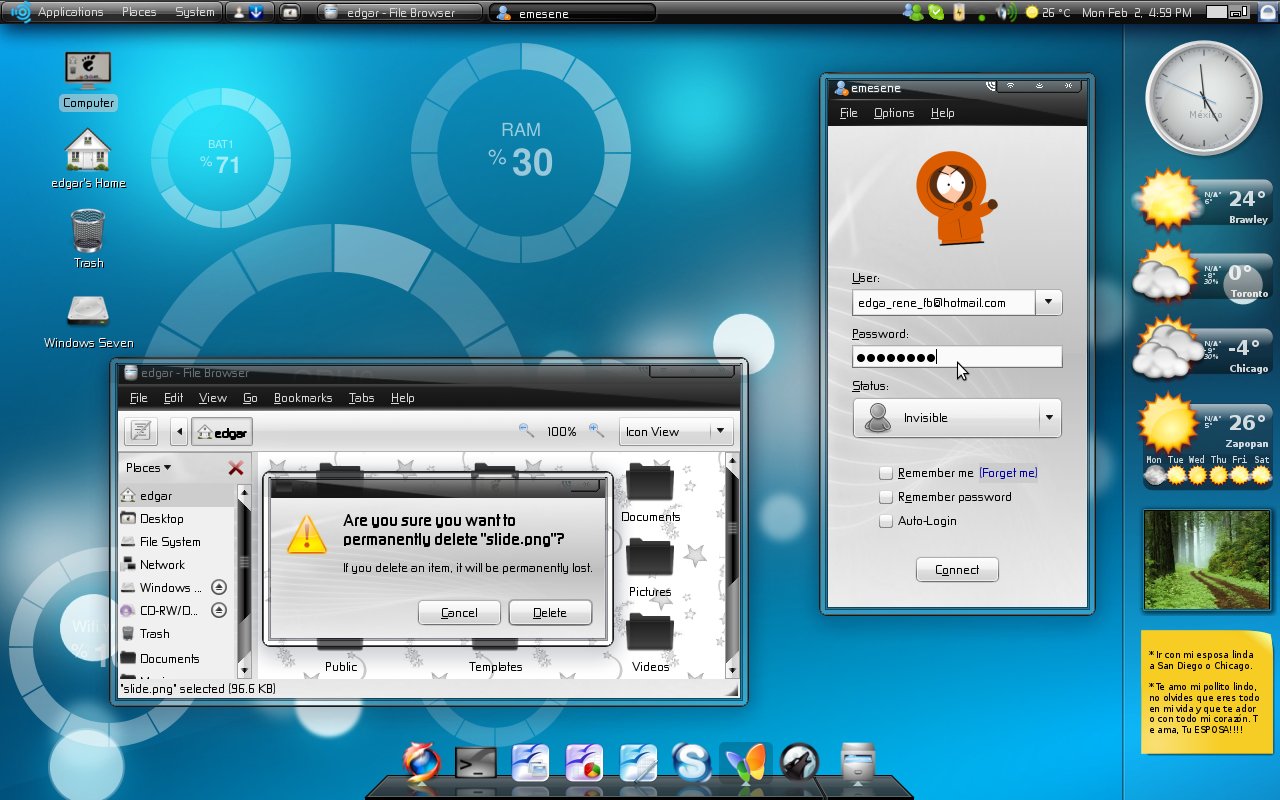1280x800 pixels.
Task: Open the Computer desktop icon
Action: [x=88, y=80]
